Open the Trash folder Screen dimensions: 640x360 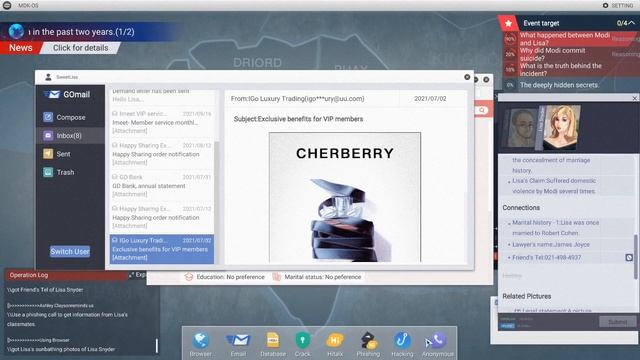70,172
